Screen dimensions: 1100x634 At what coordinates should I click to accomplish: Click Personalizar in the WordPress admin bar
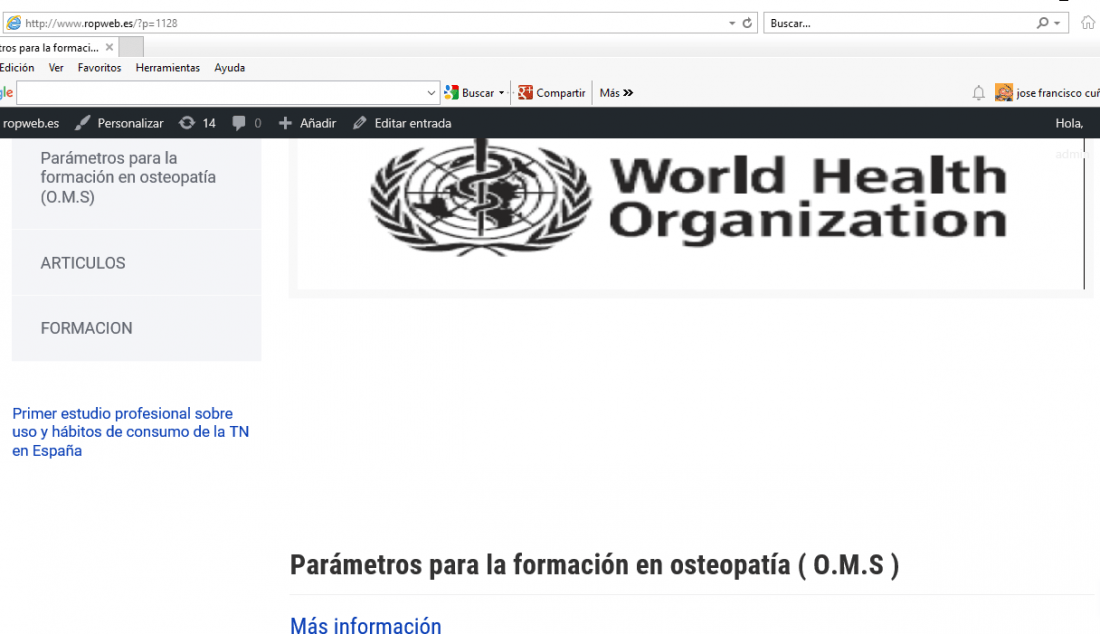point(119,123)
